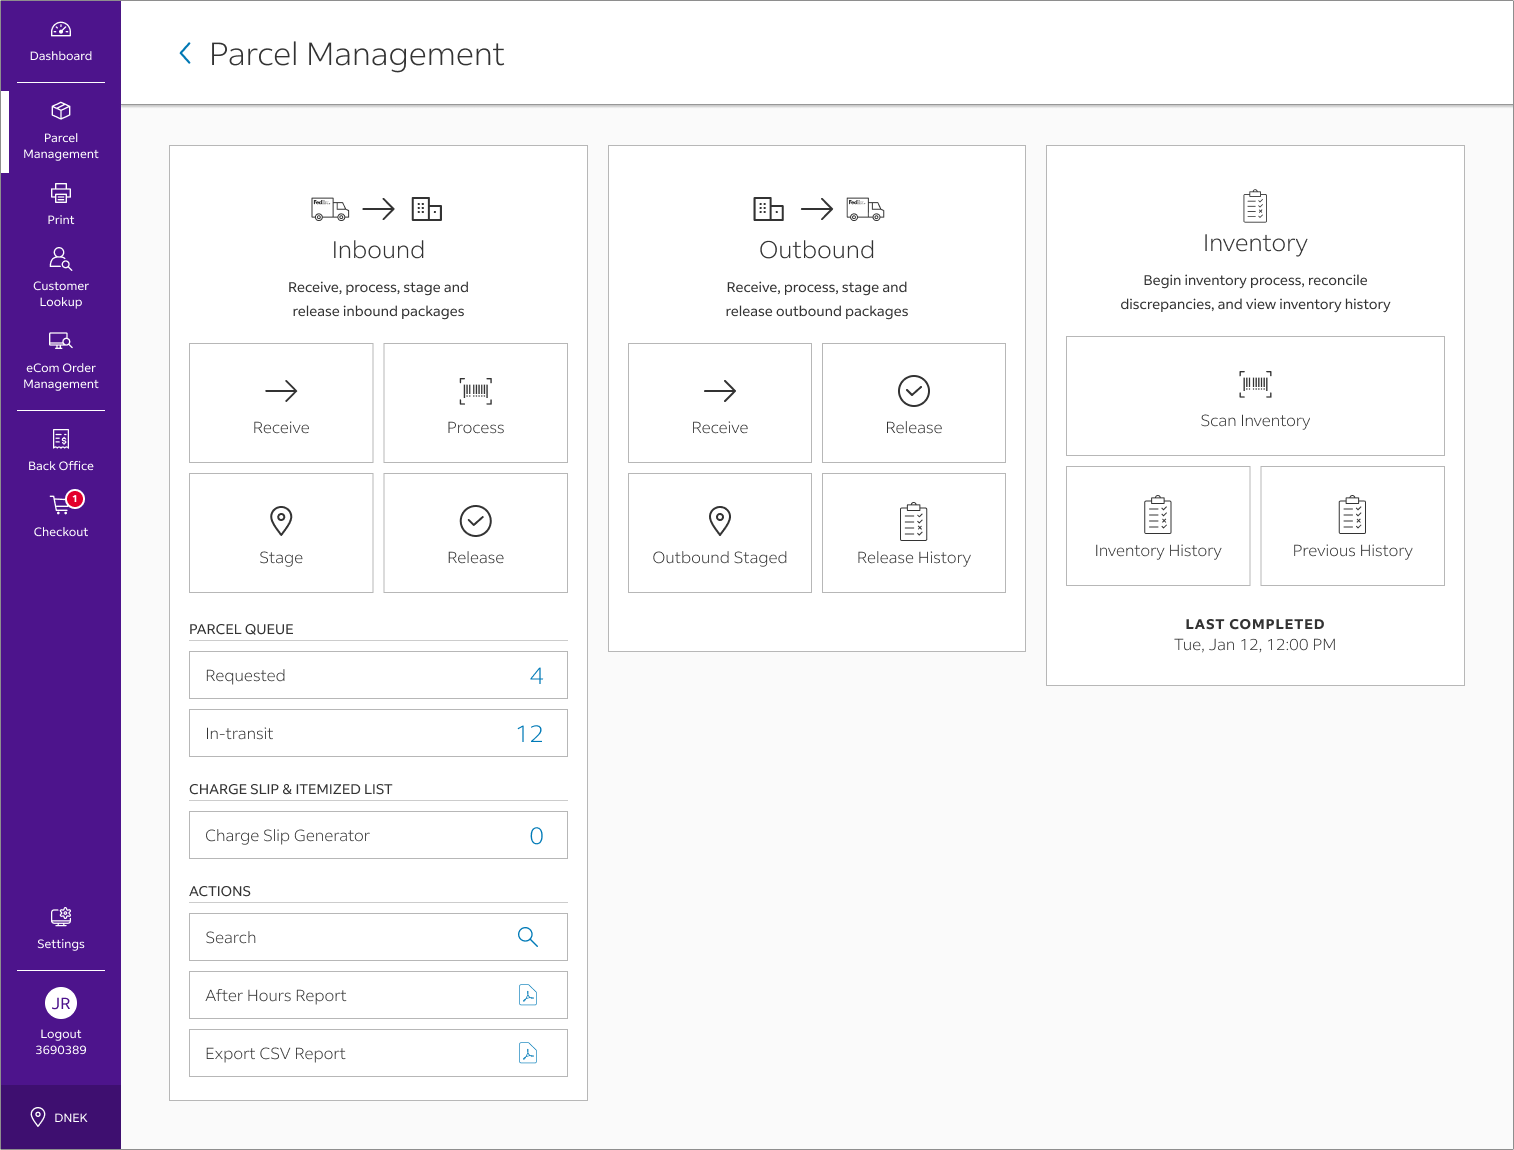Click the 'Tue, Jan 12, 12:00 PM' timestamp
Screen dimensions: 1514x1150
point(1255,645)
